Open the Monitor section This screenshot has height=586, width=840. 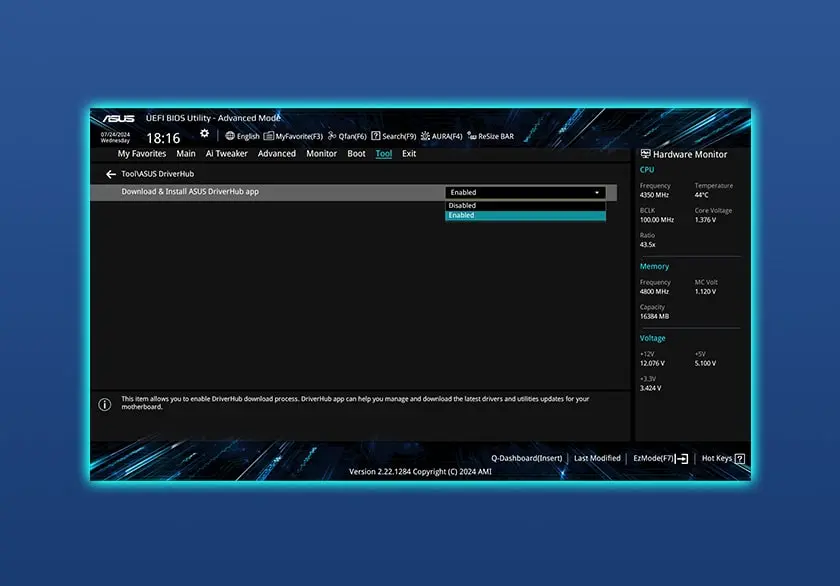point(320,153)
